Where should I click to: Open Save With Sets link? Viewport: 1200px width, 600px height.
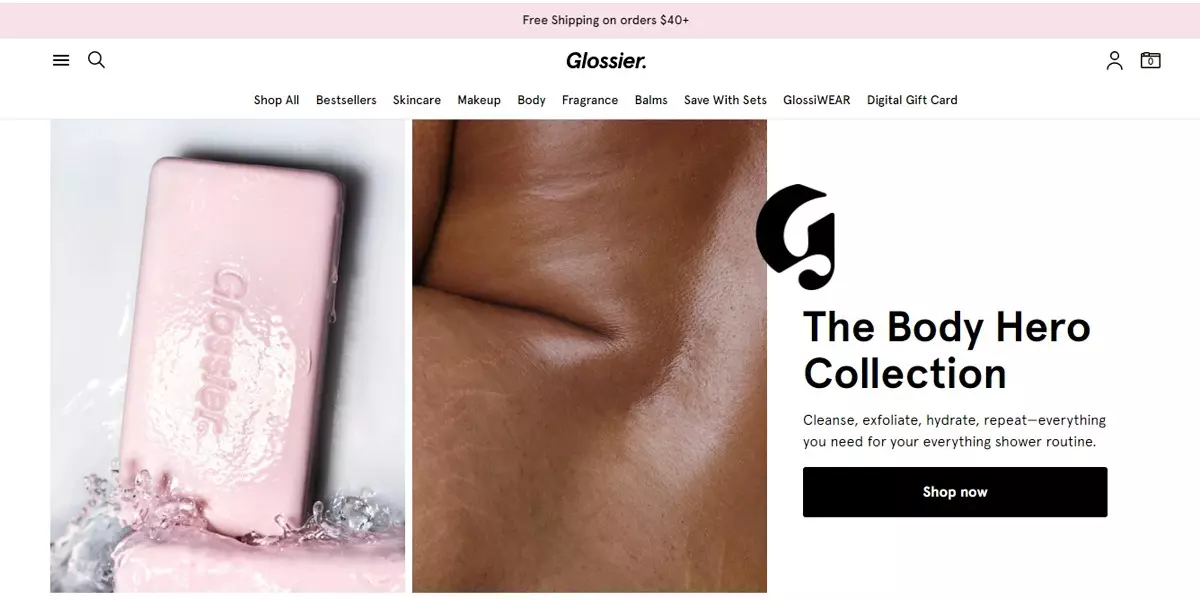(x=725, y=100)
